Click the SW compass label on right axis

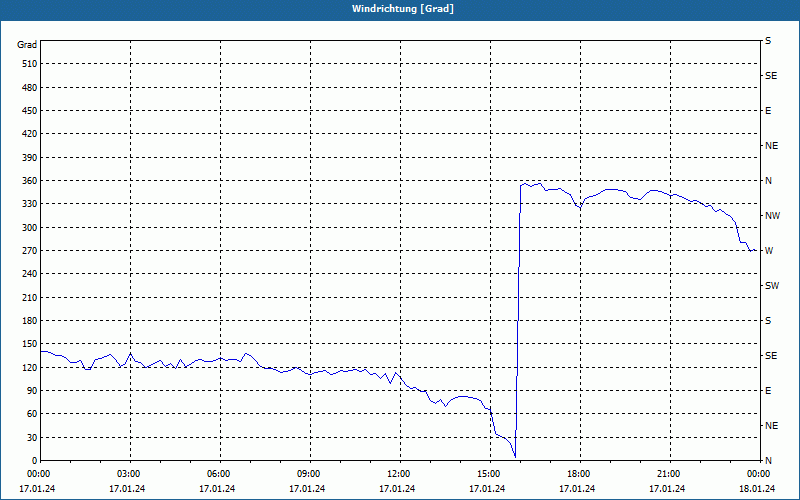pos(772,286)
